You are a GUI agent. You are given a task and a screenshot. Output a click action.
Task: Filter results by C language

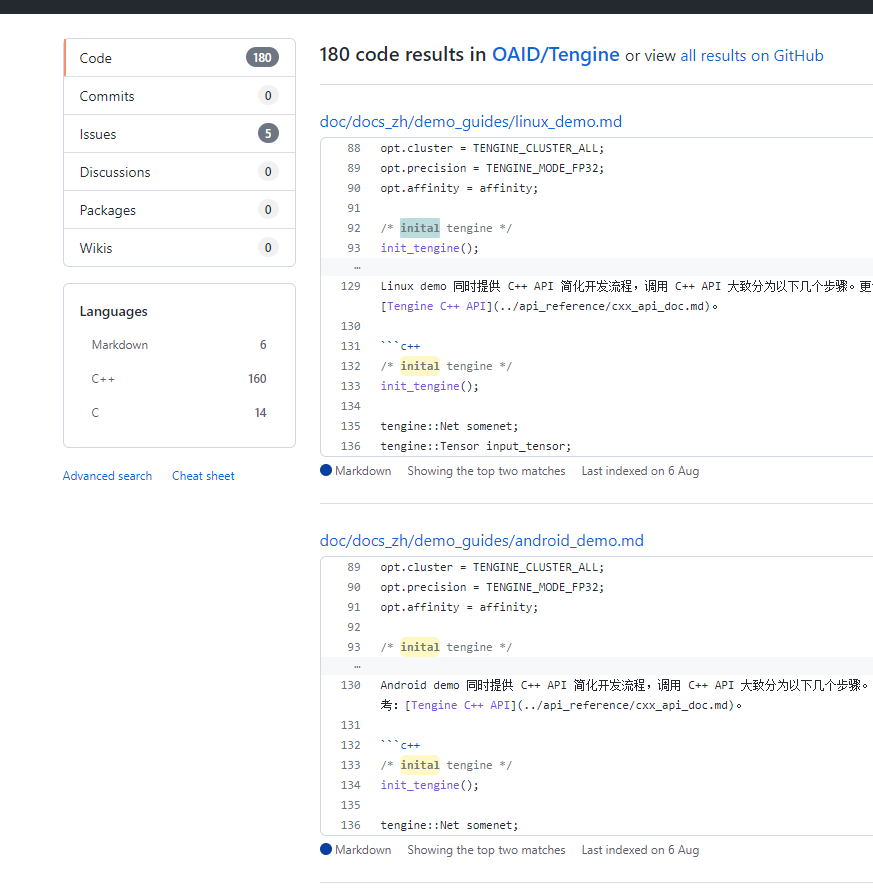point(179,413)
